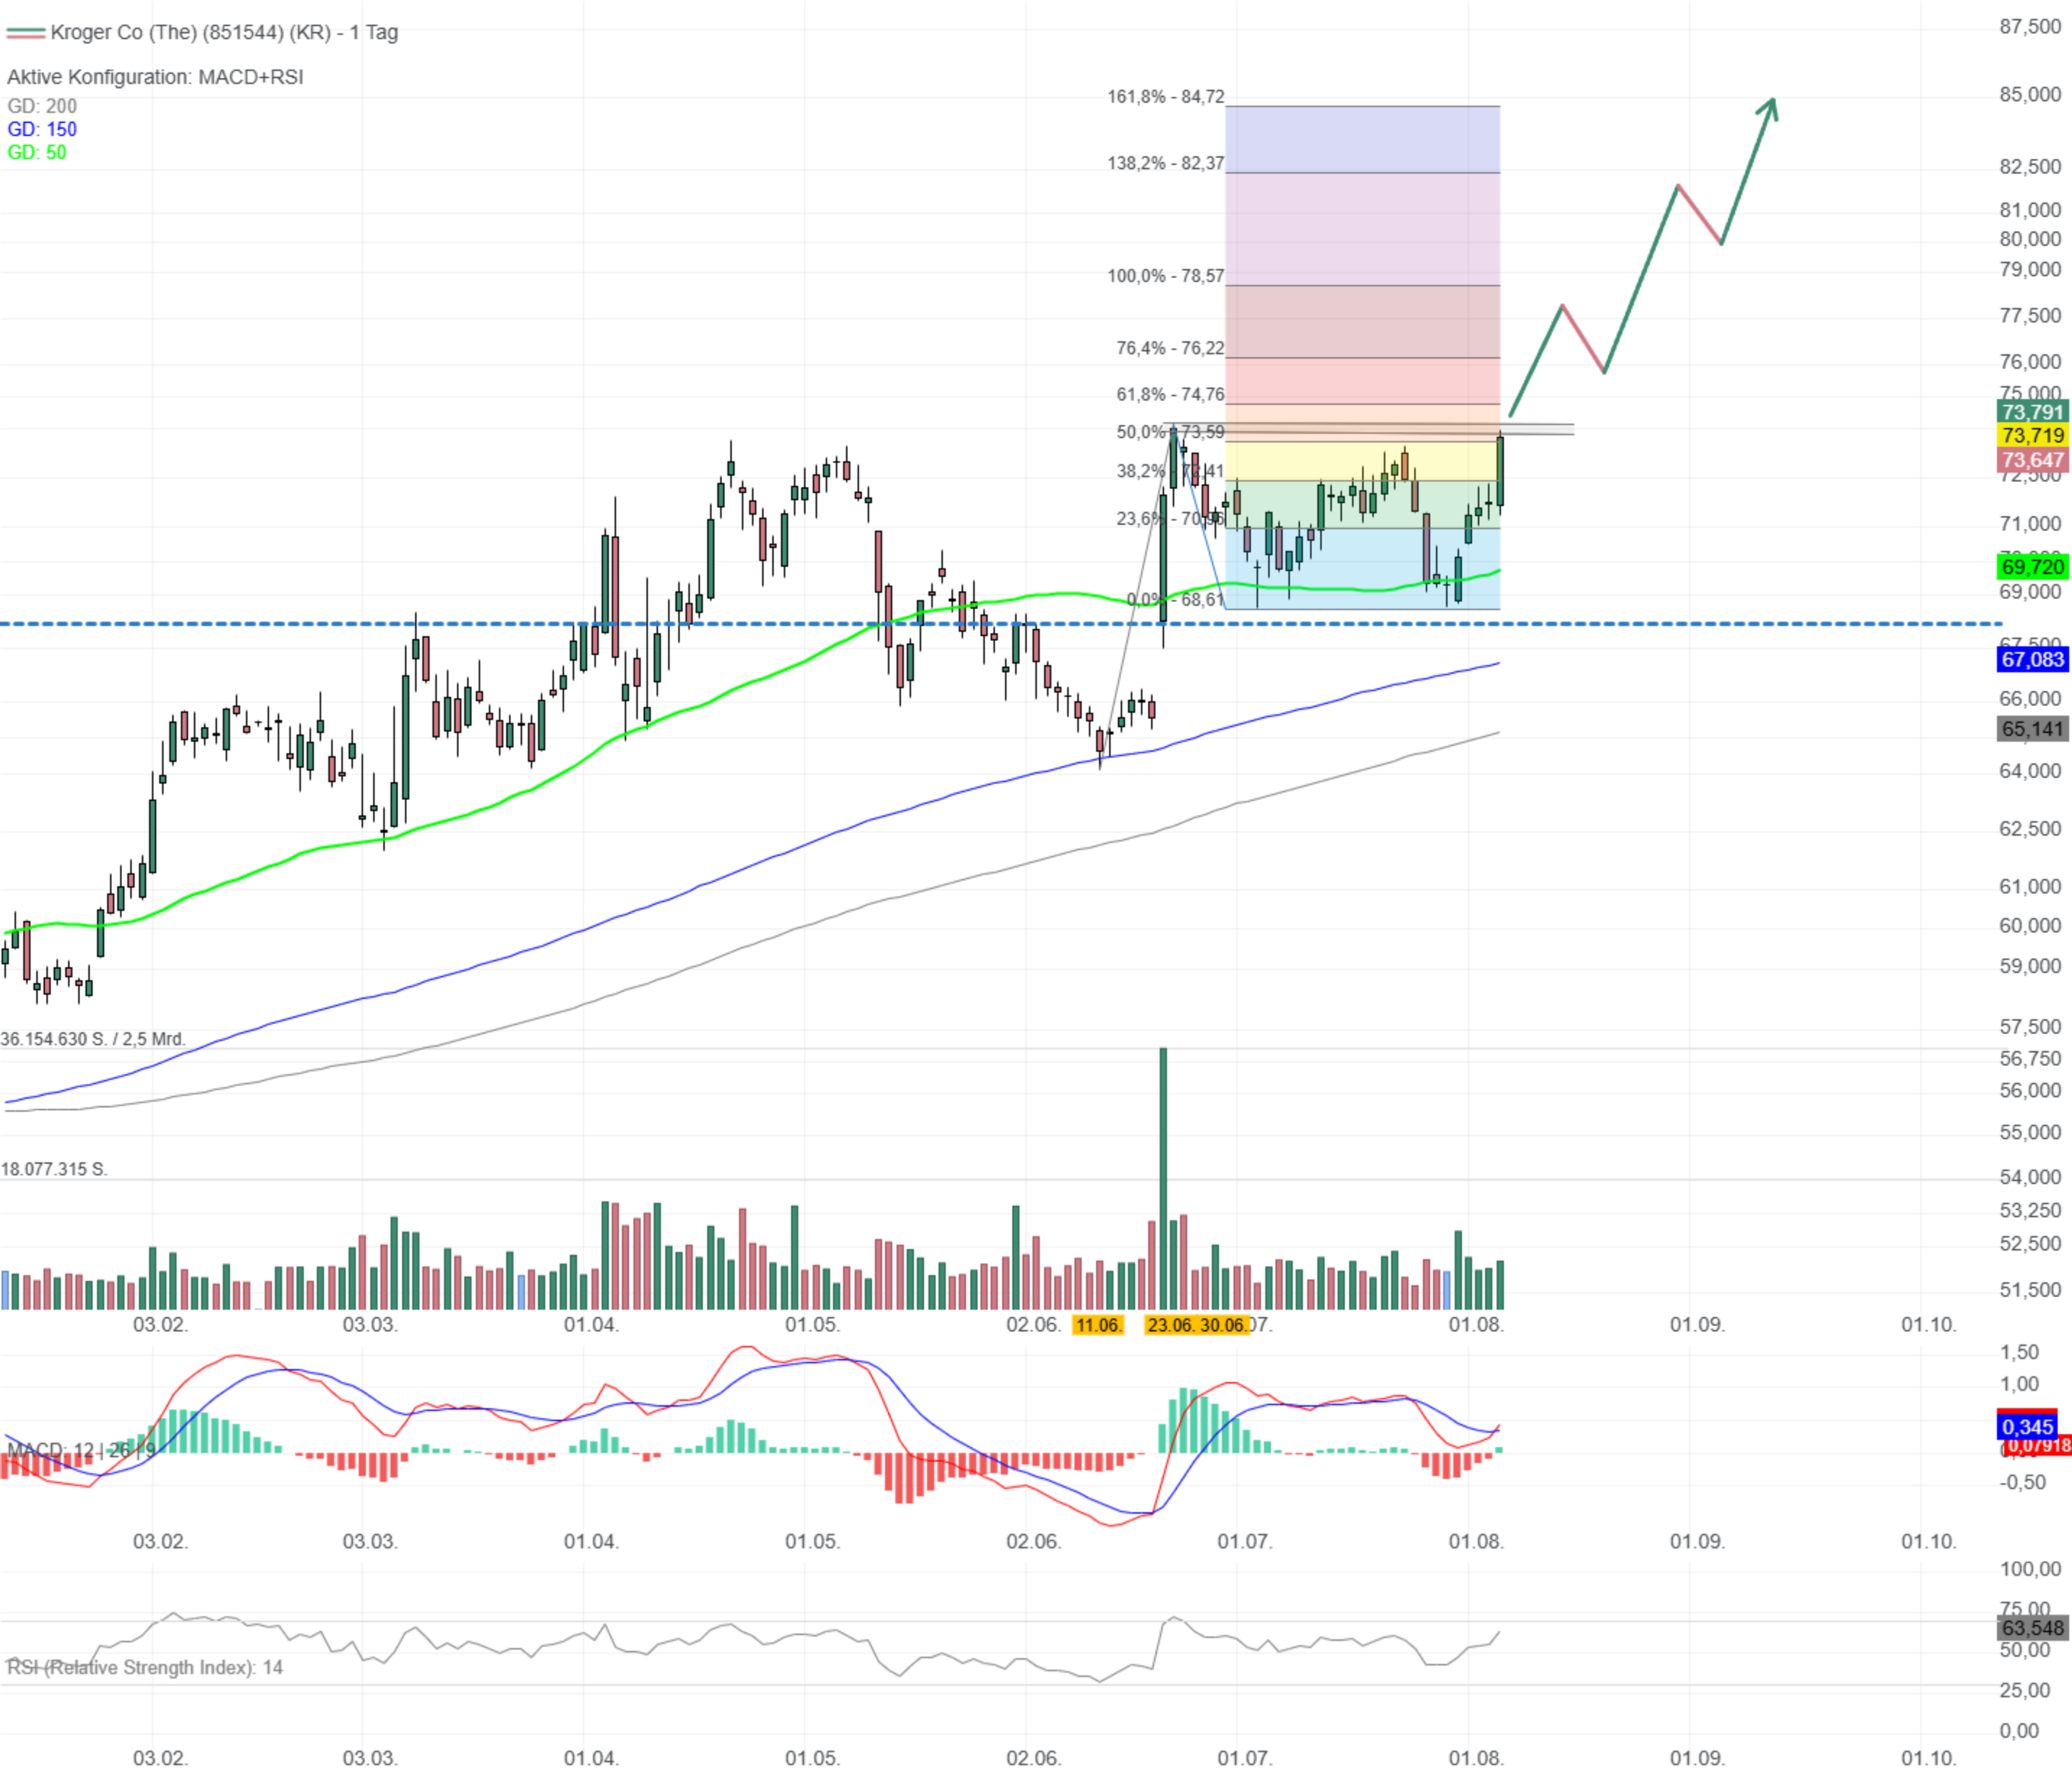This screenshot has width=2072, height=1778.
Task: Click the Fibonacci label "50,0% - 73,59"
Action: click(1170, 432)
